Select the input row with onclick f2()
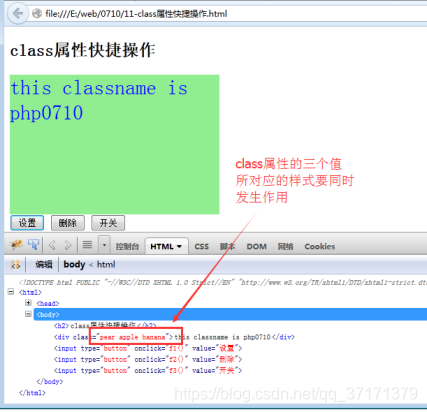The height and width of the screenshot is (412, 427). tap(148, 359)
